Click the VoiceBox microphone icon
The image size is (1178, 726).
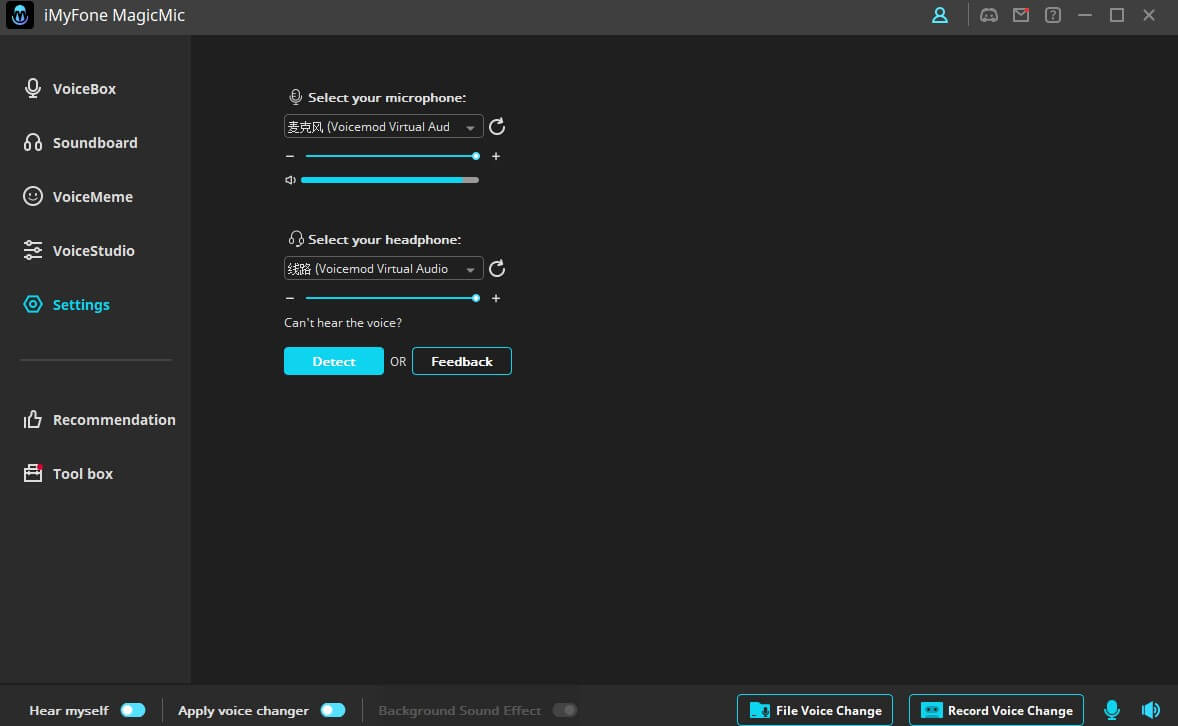(32, 89)
